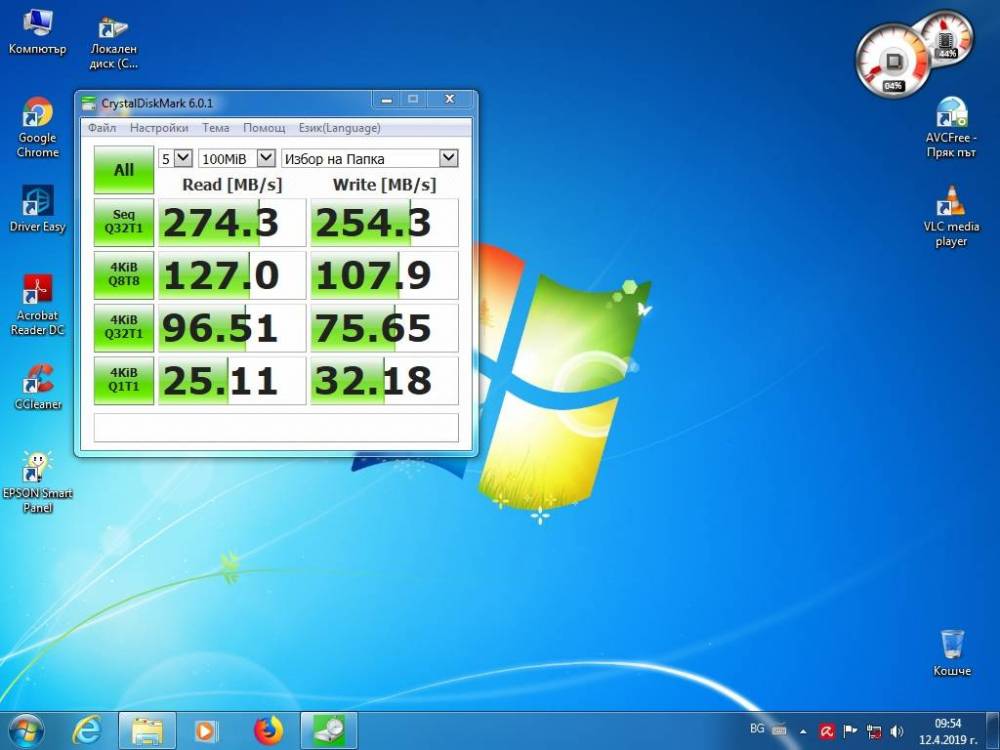This screenshot has height=750, width=1000.
Task: Close the CrystalDiskMark window
Action: (x=449, y=99)
